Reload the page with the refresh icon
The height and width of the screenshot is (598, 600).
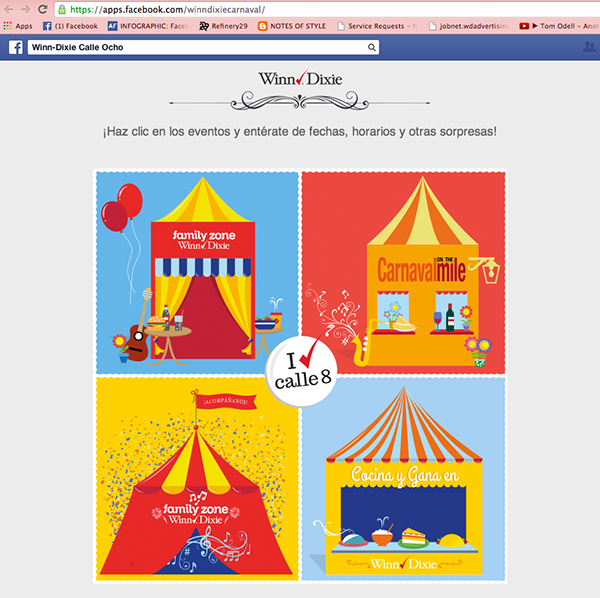[x=43, y=9]
